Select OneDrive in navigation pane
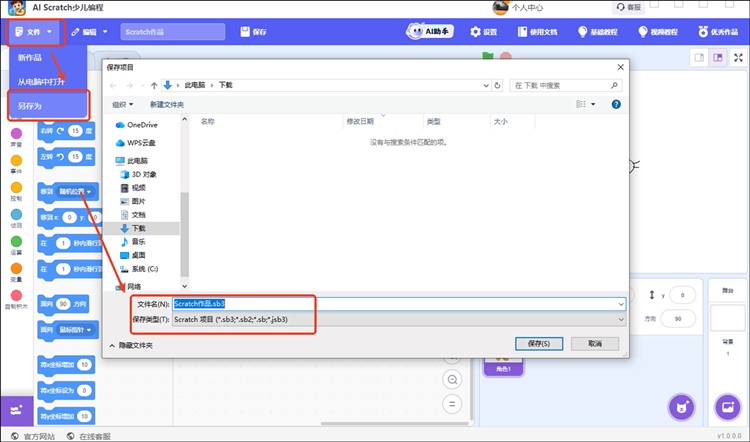This screenshot has height=442, width=750. [137, 125]
